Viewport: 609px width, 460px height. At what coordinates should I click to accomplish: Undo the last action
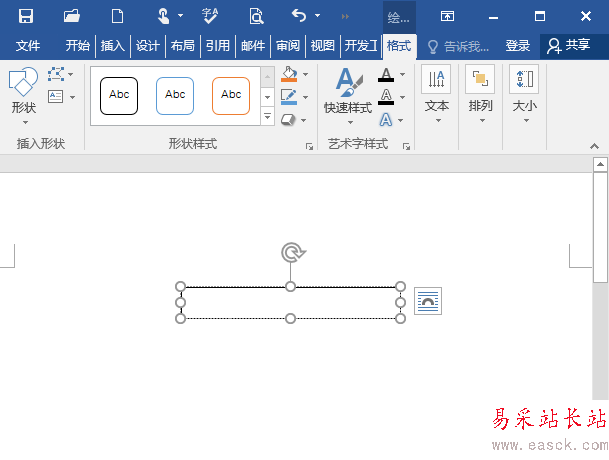click(x=299, y=16)
